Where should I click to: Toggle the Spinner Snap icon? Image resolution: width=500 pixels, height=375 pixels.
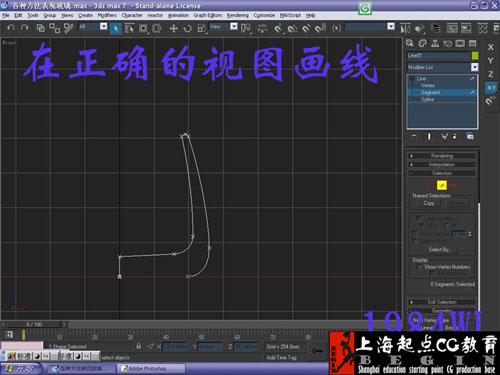pos(320,28)
